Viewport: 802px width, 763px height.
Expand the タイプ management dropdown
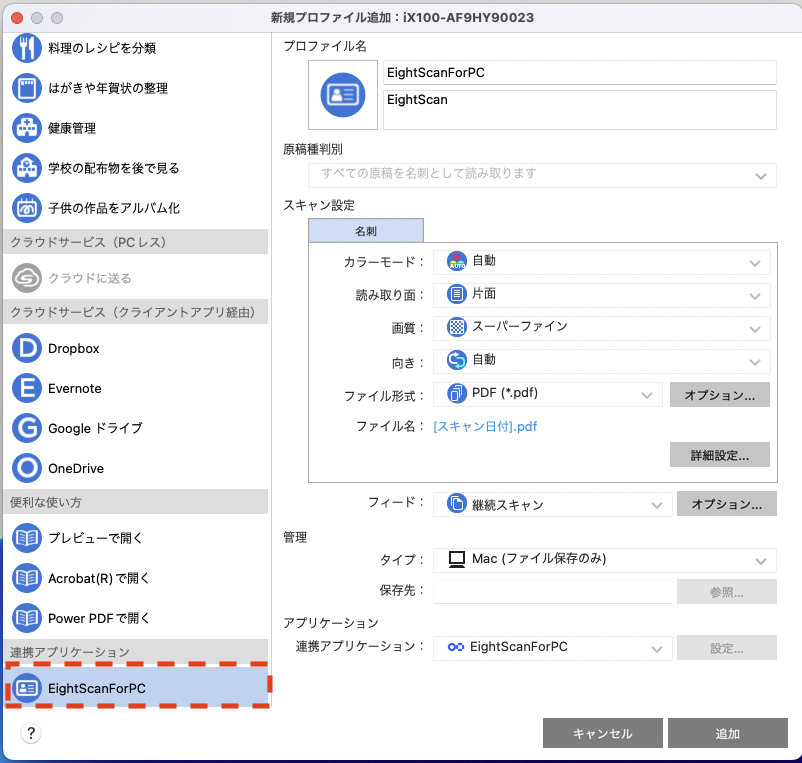605,560
